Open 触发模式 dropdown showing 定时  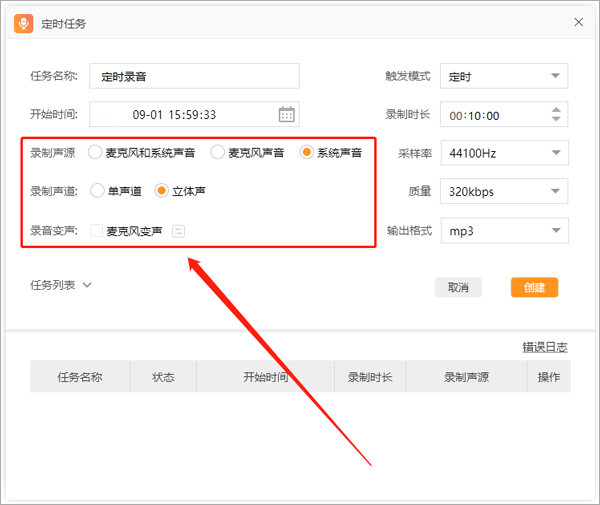point(504,76)
